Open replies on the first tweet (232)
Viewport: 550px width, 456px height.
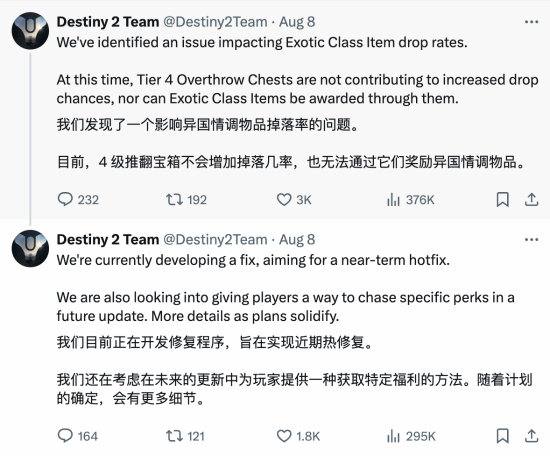(x=78, y=200)
